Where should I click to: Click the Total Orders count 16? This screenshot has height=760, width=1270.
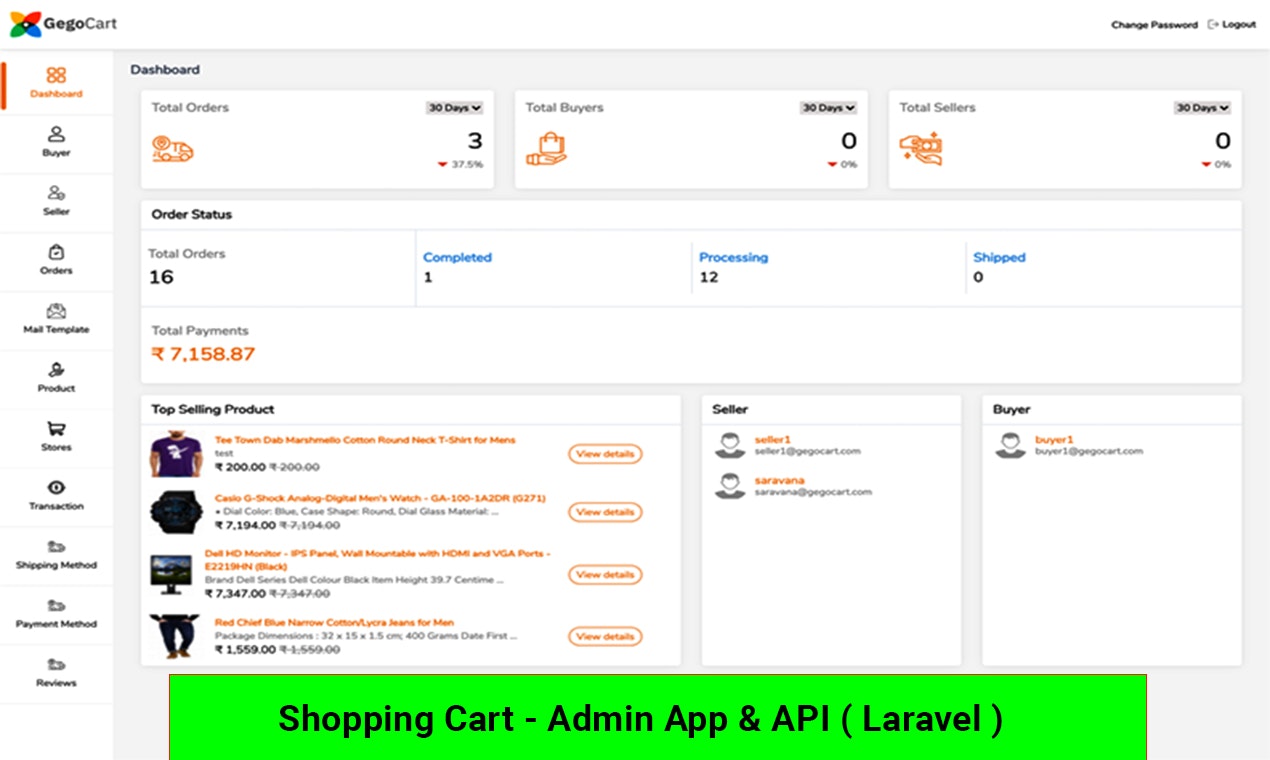[x=161, y=277]
